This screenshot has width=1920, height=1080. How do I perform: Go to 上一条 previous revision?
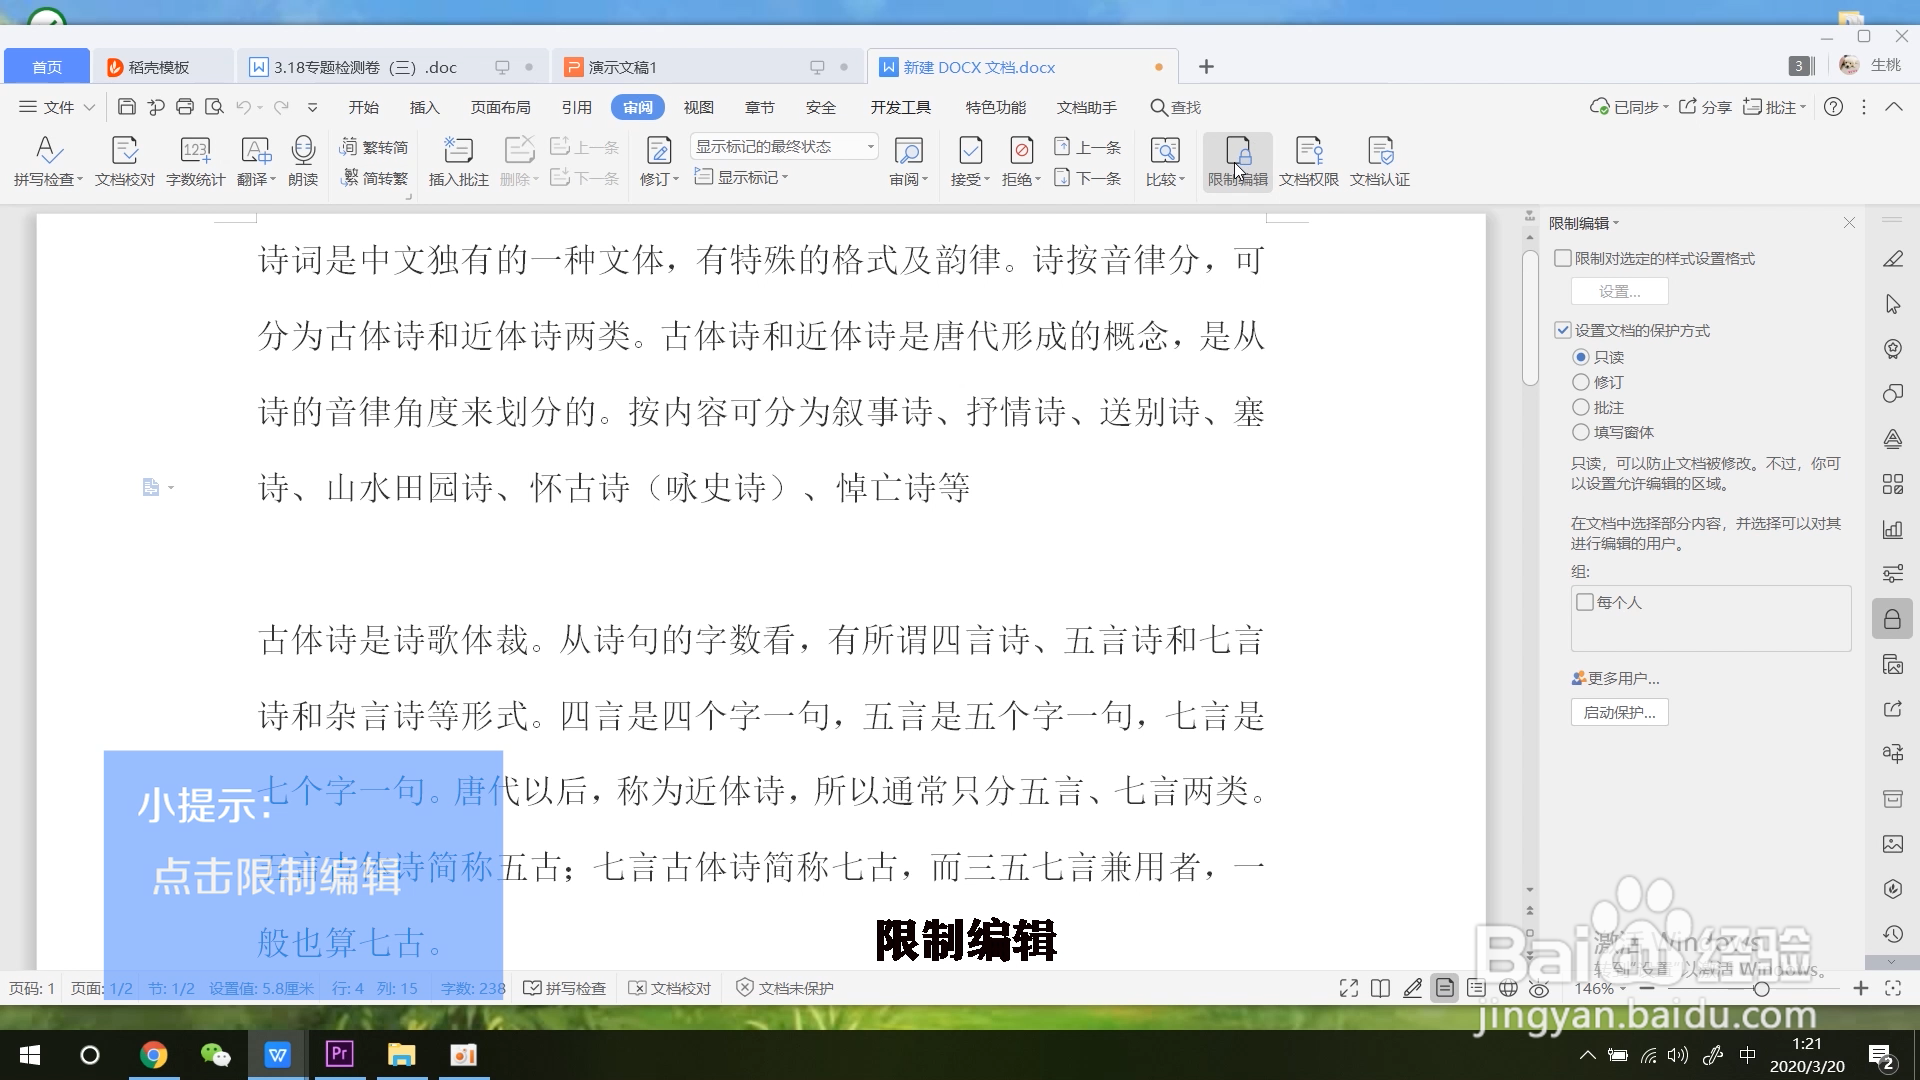tap(1088, 147)
